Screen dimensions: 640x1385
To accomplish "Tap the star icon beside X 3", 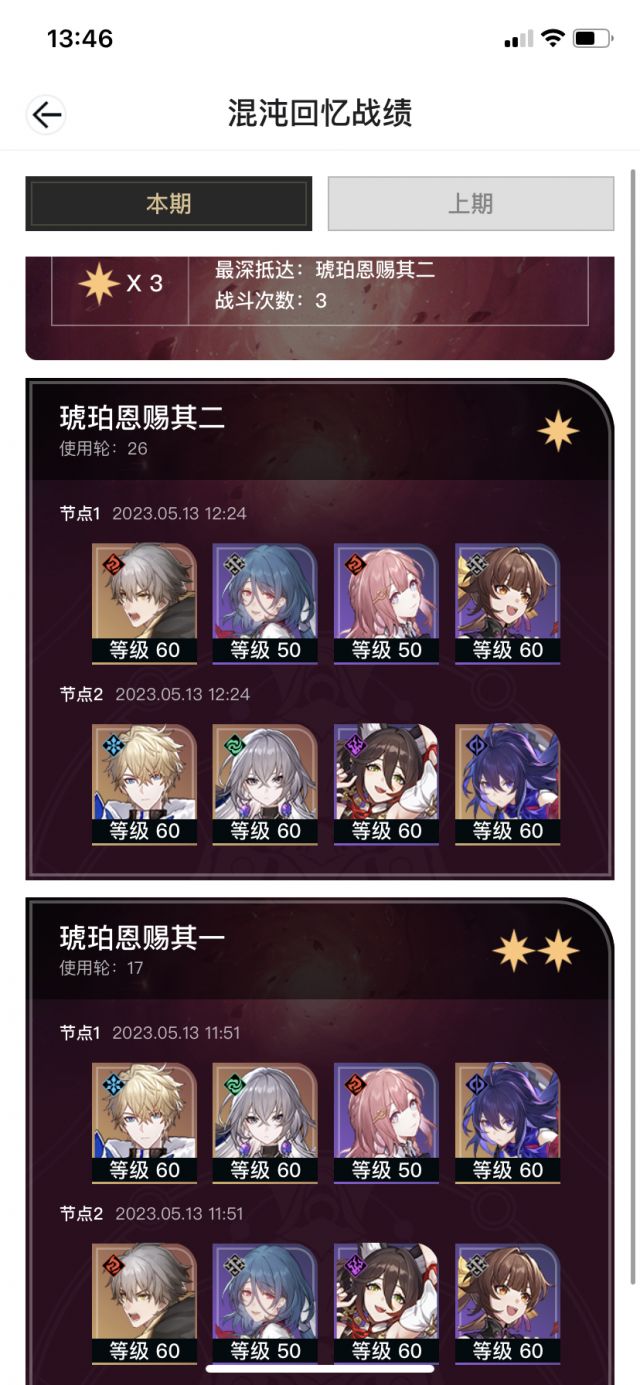I will (x=99, y=284).
